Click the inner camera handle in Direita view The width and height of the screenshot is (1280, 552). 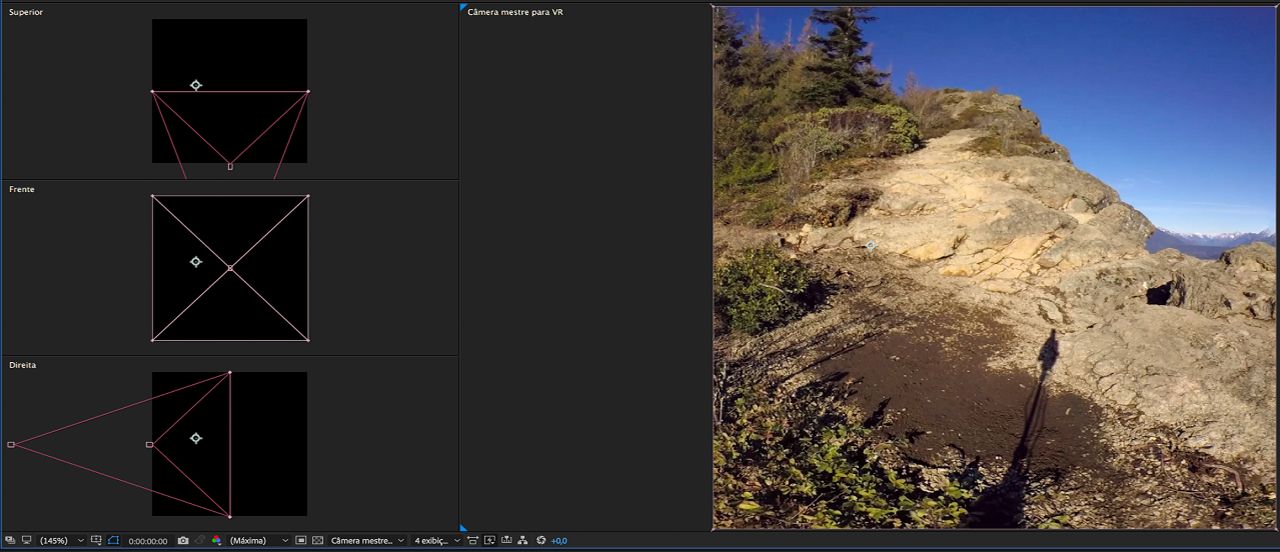pyautogui.click(x=149, y=444)
